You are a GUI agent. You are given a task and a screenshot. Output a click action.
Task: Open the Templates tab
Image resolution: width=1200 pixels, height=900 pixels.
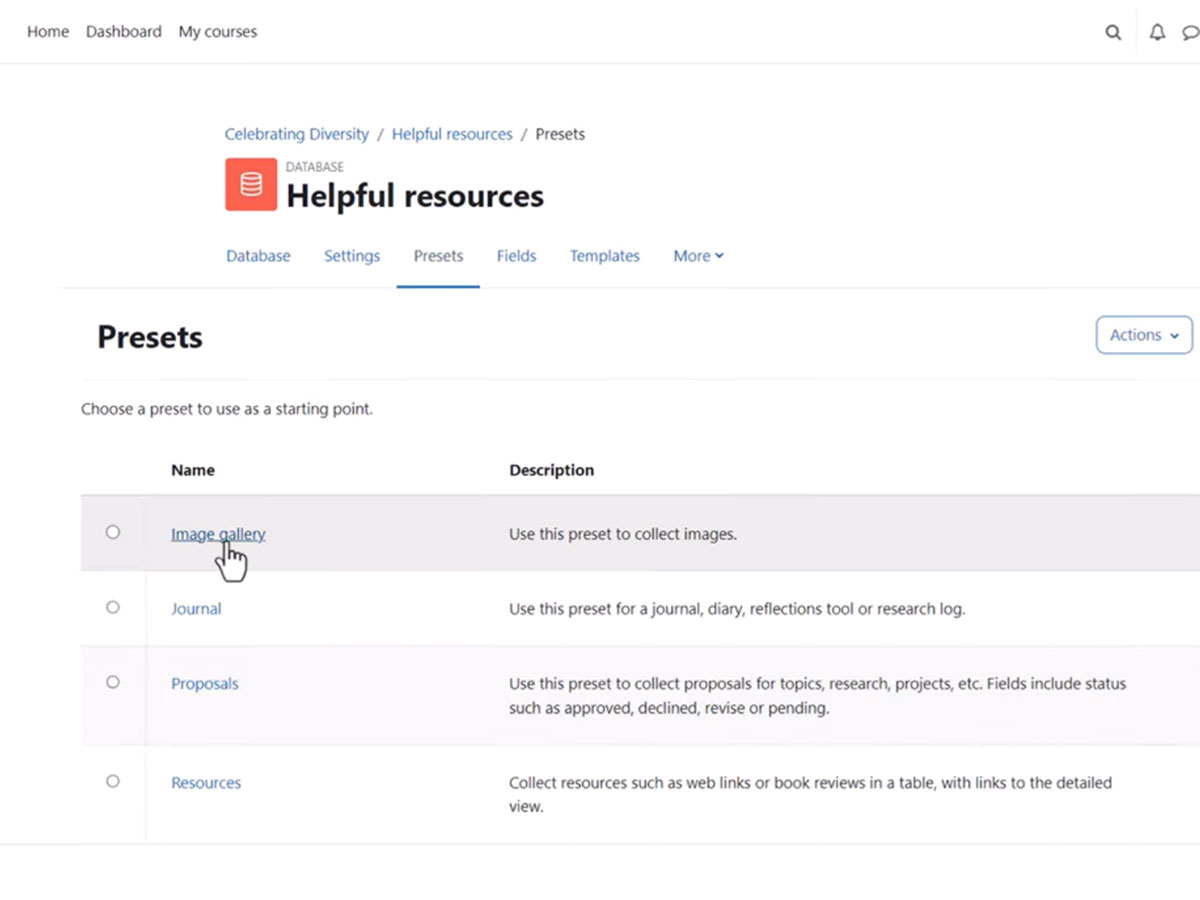[x=604, y=256]
